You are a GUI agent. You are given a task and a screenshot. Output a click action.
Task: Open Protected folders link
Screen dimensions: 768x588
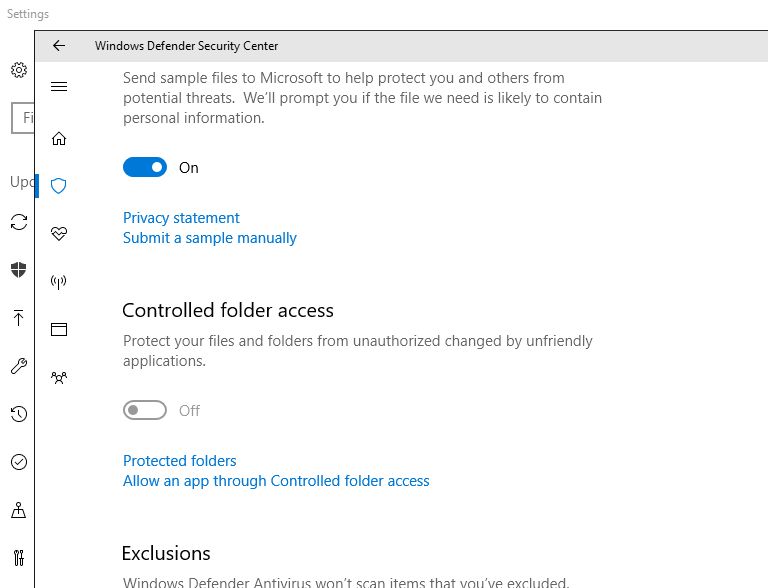click(180, 461)
